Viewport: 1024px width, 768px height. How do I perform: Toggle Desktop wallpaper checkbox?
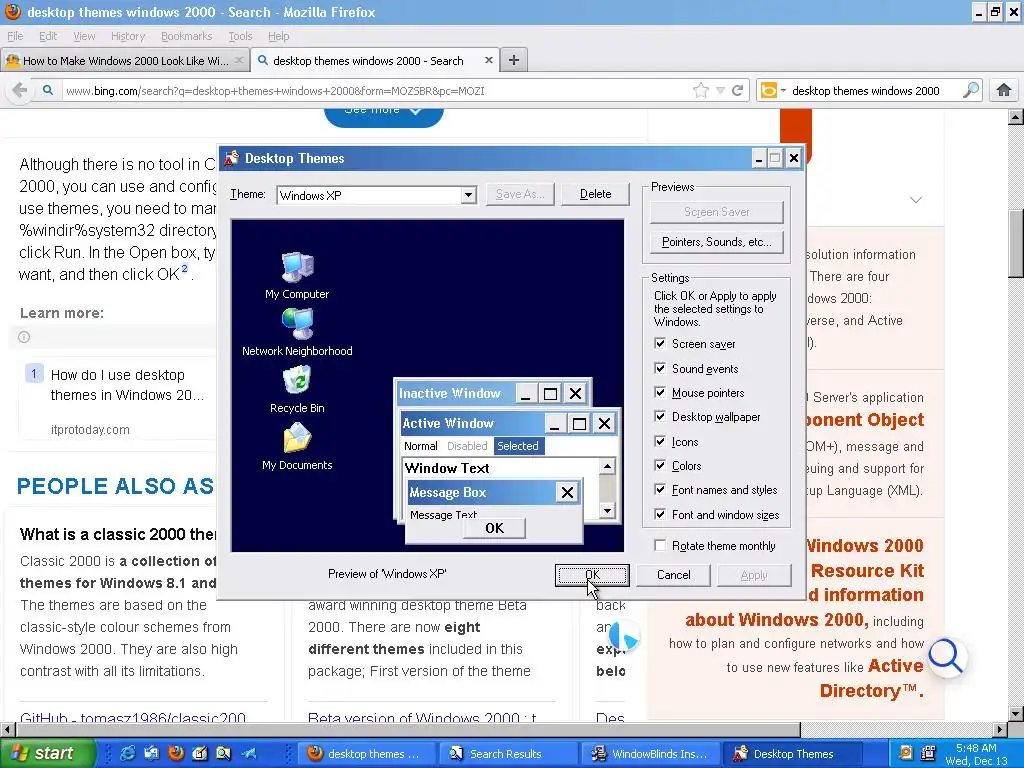click(660, 417)
